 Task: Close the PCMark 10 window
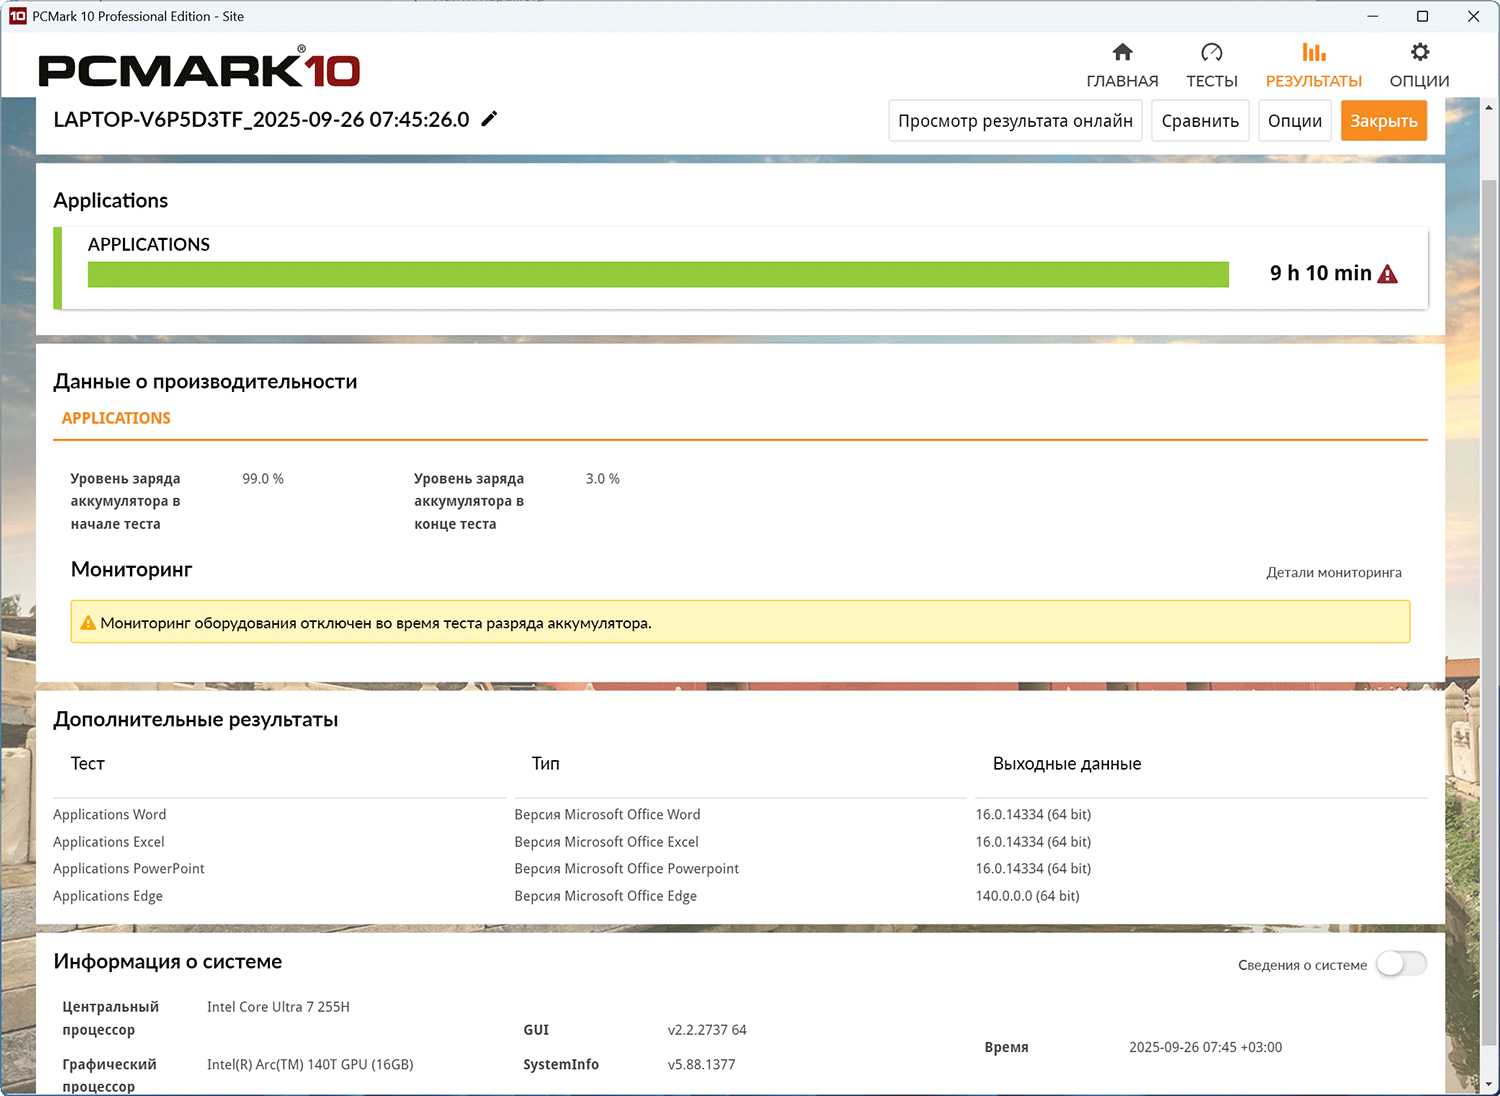(x=1473, y=16)
